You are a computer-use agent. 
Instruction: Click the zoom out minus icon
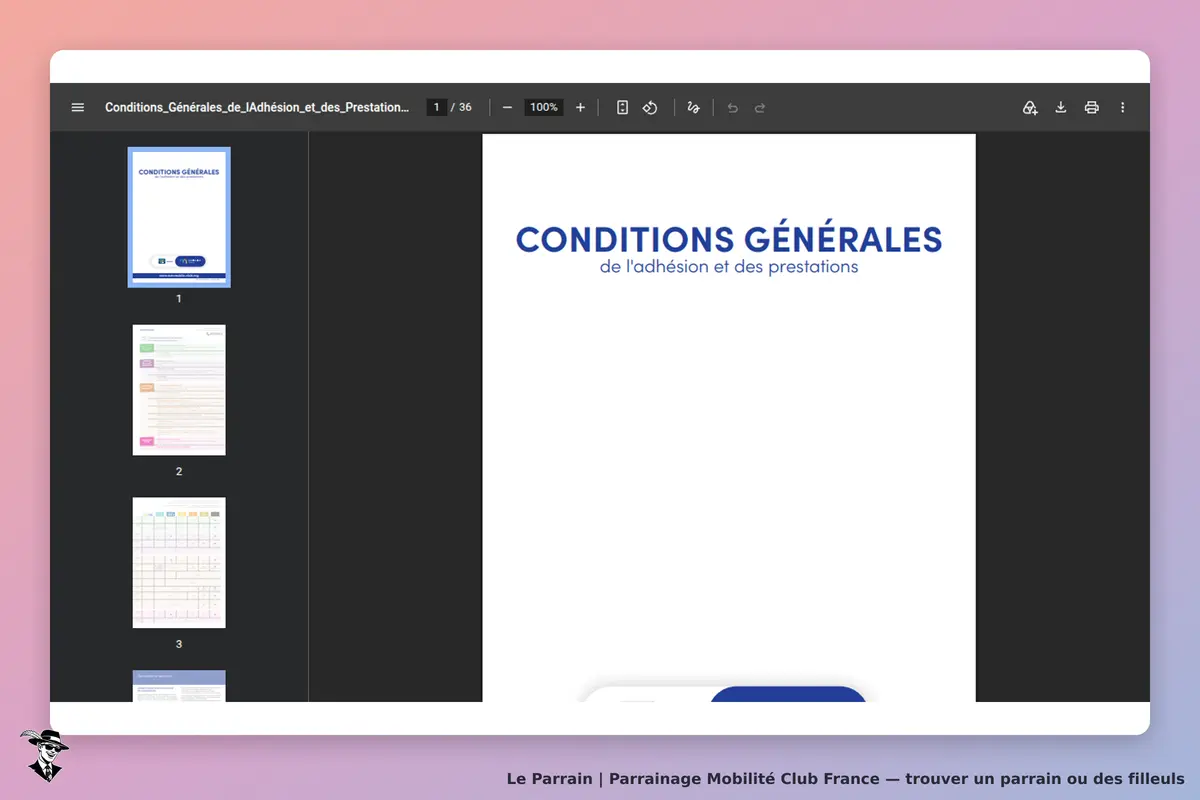[x=507, y=107]
